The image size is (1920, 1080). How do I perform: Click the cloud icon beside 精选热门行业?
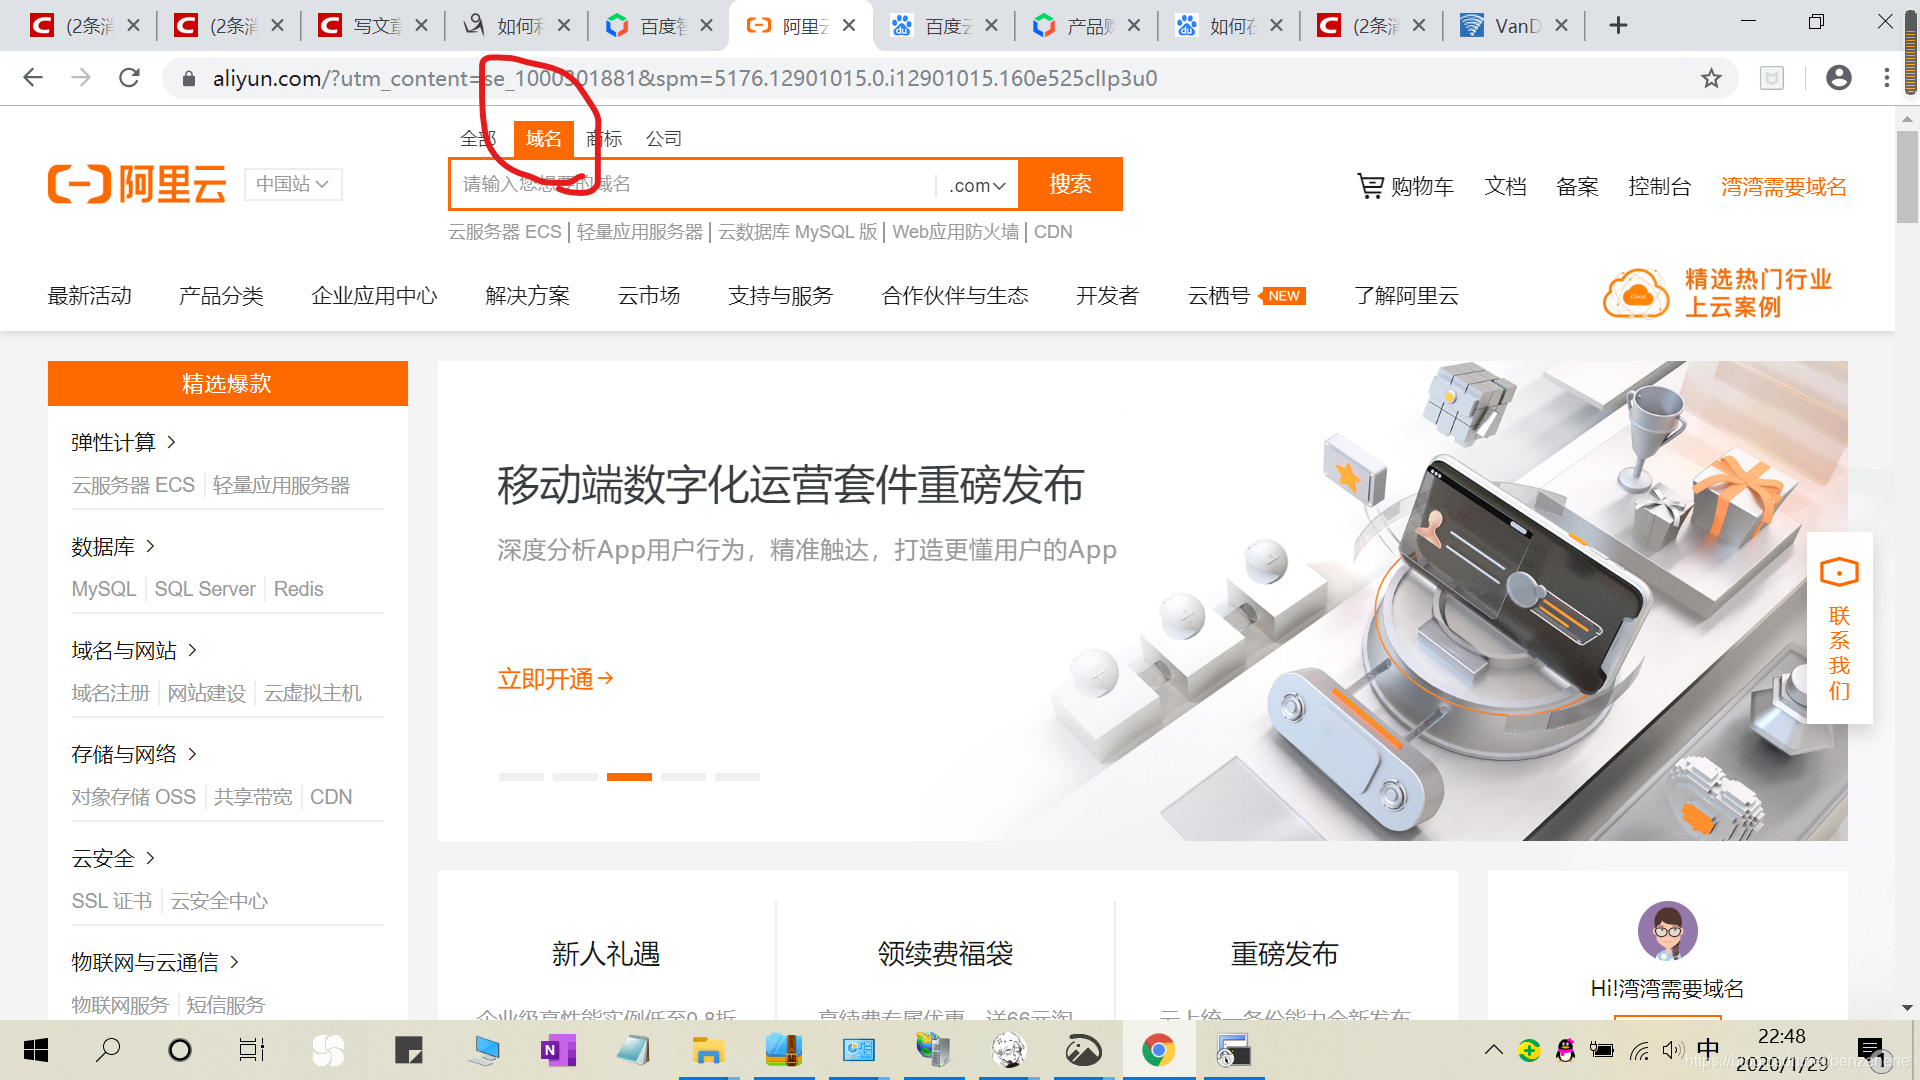pyautogui.click(x=1634, y=293)
